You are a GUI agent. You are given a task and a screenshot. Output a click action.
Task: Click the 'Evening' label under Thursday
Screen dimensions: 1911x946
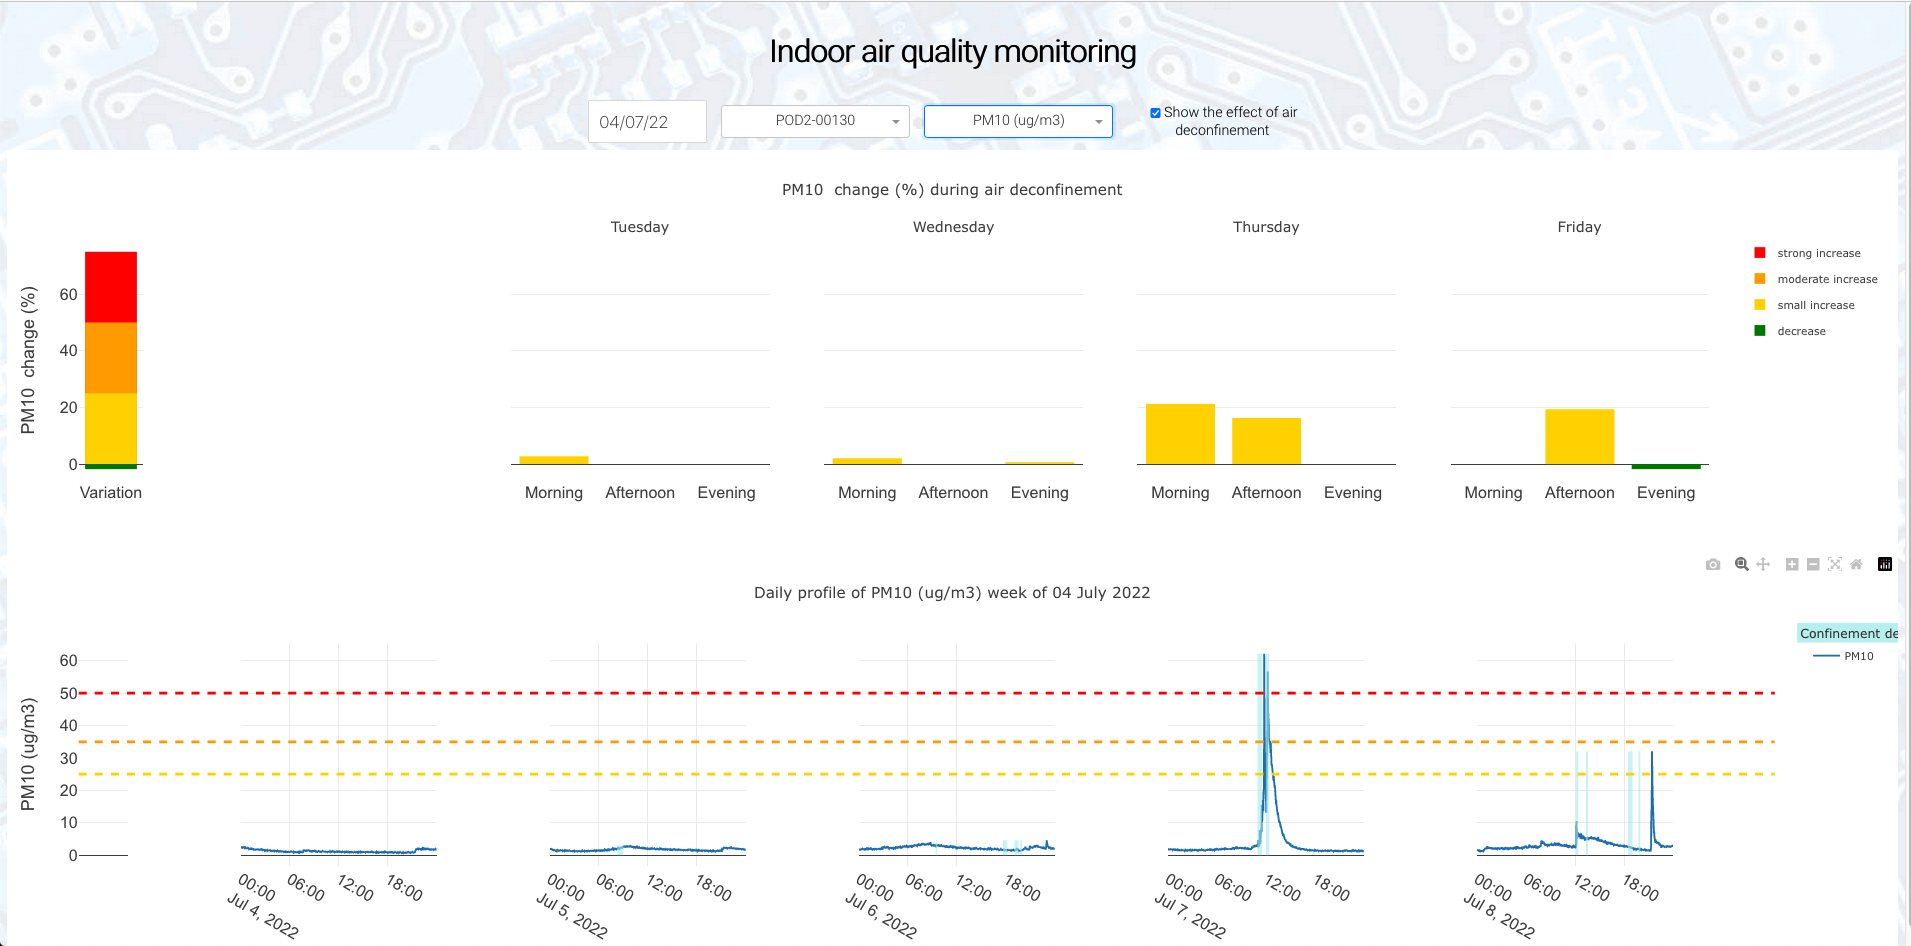click(x=1353, y=493)
